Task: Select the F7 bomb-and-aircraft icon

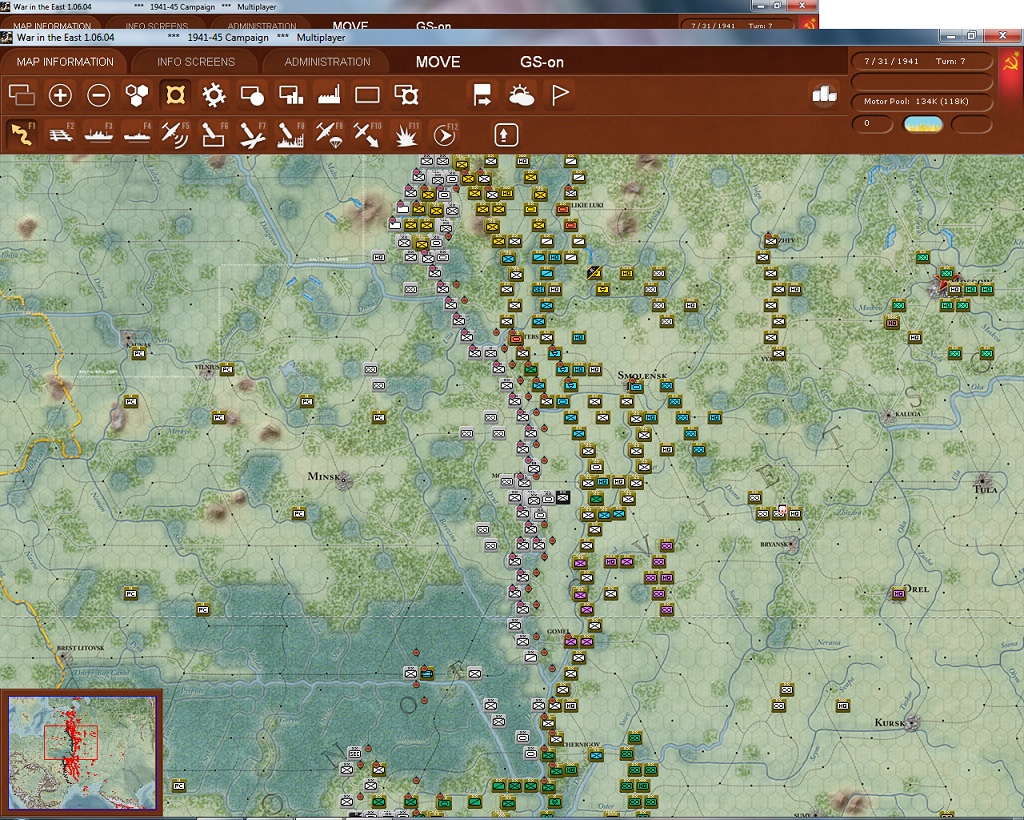Action: [x=252, y=134]
